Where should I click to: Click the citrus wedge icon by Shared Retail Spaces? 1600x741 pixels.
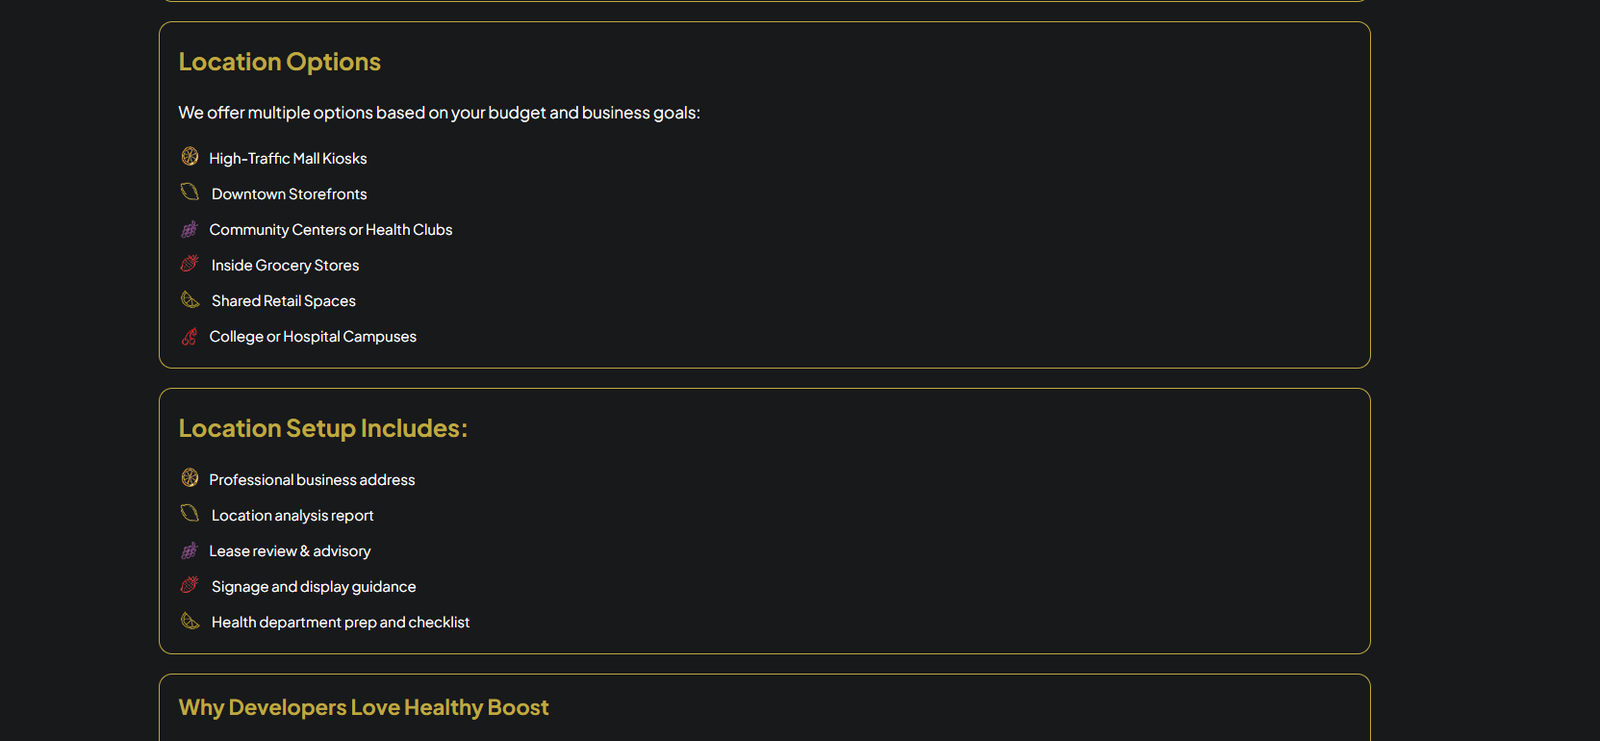coord(190,300)
